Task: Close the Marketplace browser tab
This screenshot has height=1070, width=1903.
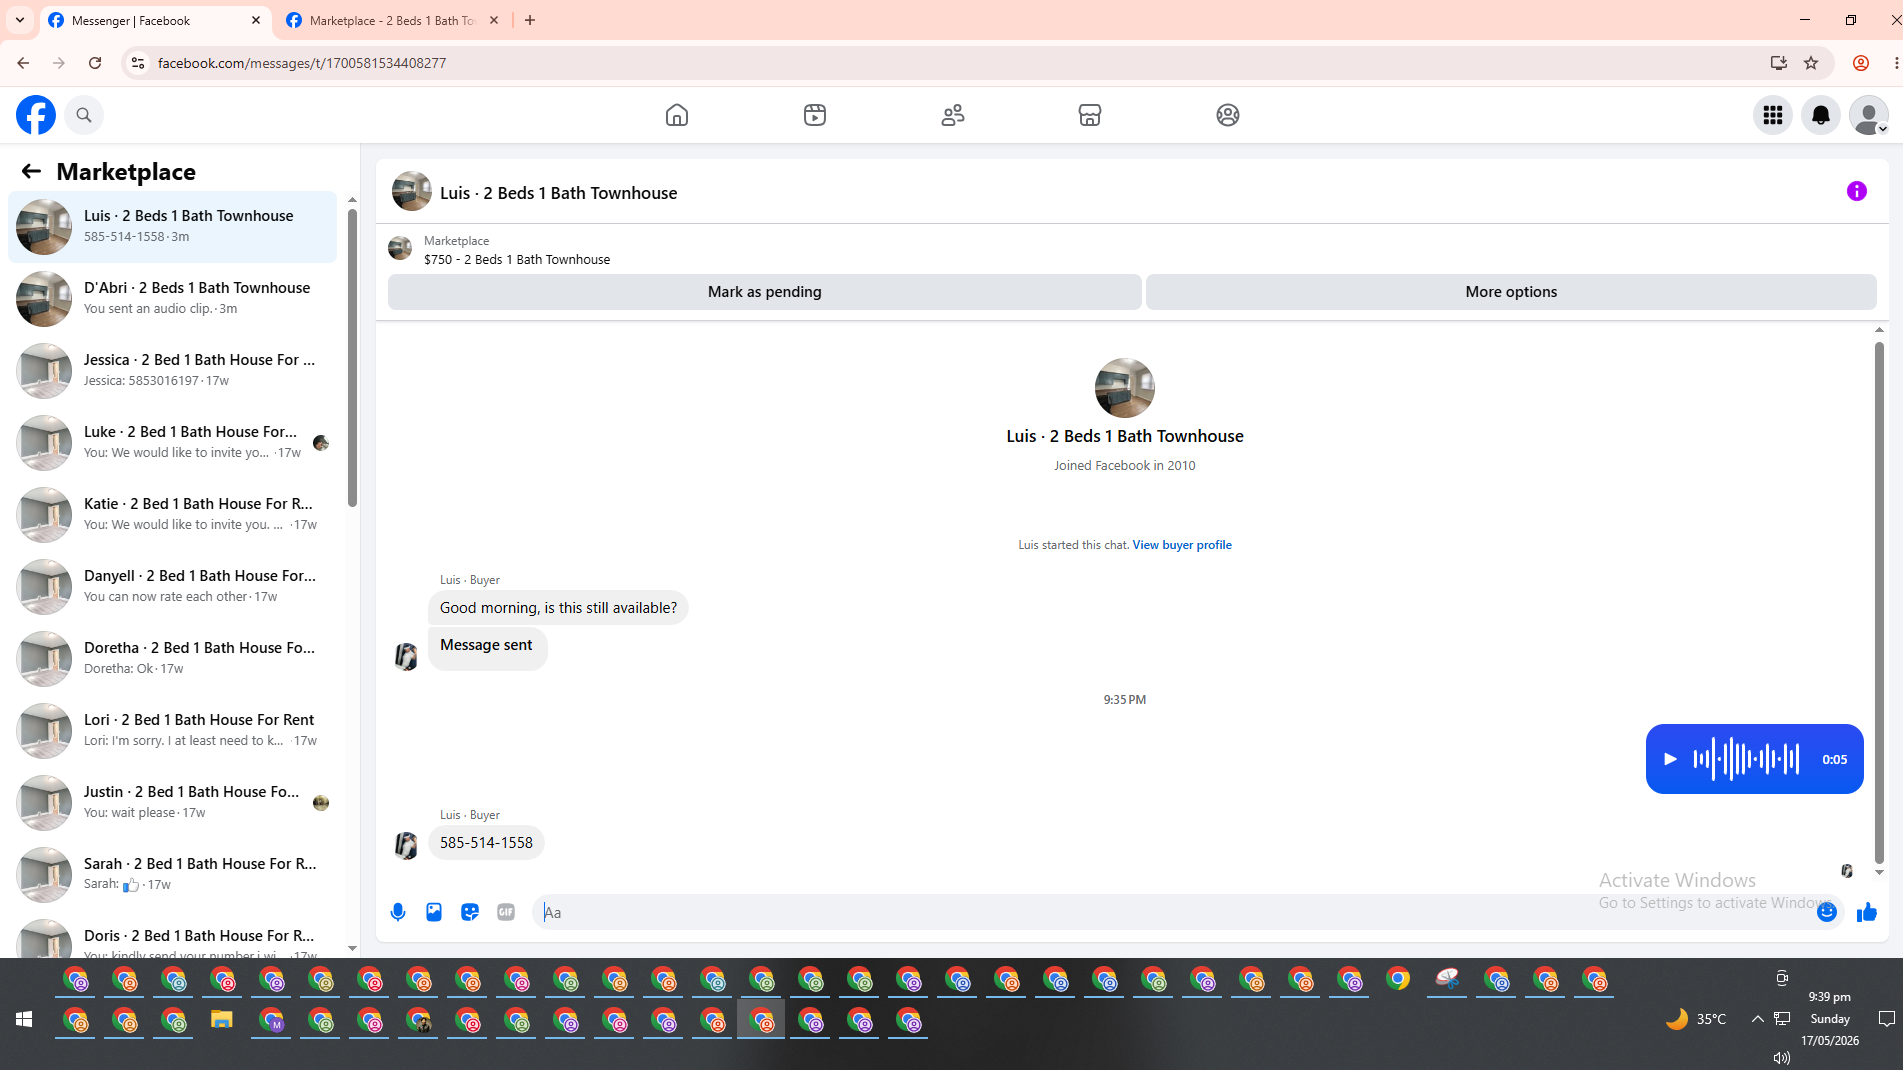Action: (x=494, y=20)
